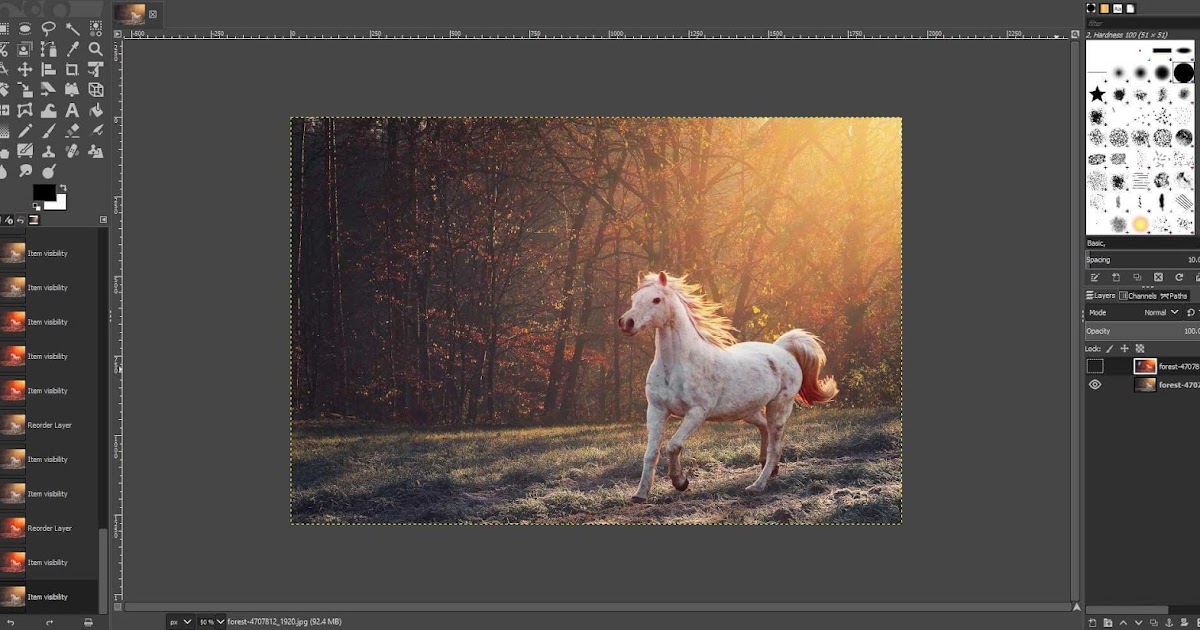The width and height of the screenshot is (1200, 630).
Task: Pick the Crop tool
Action: (72, 68)
